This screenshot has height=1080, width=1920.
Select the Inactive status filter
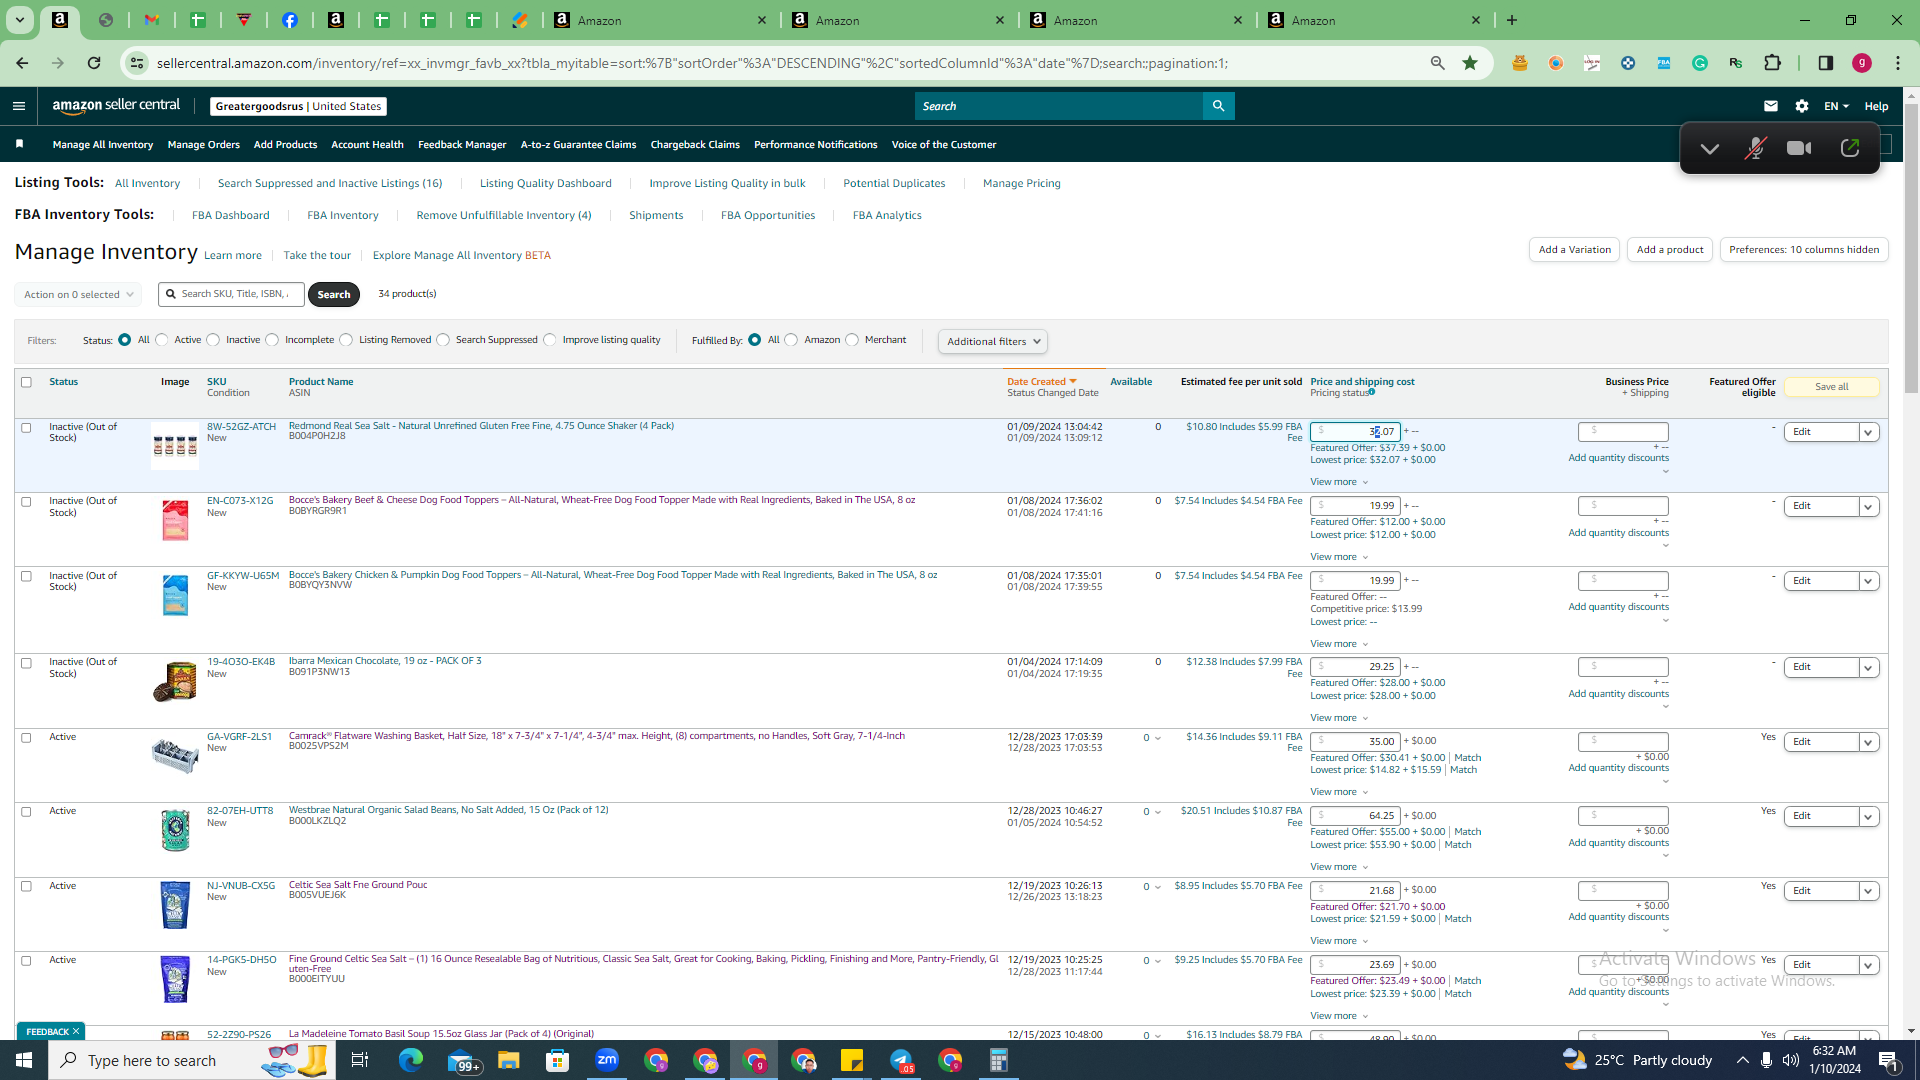213,340
